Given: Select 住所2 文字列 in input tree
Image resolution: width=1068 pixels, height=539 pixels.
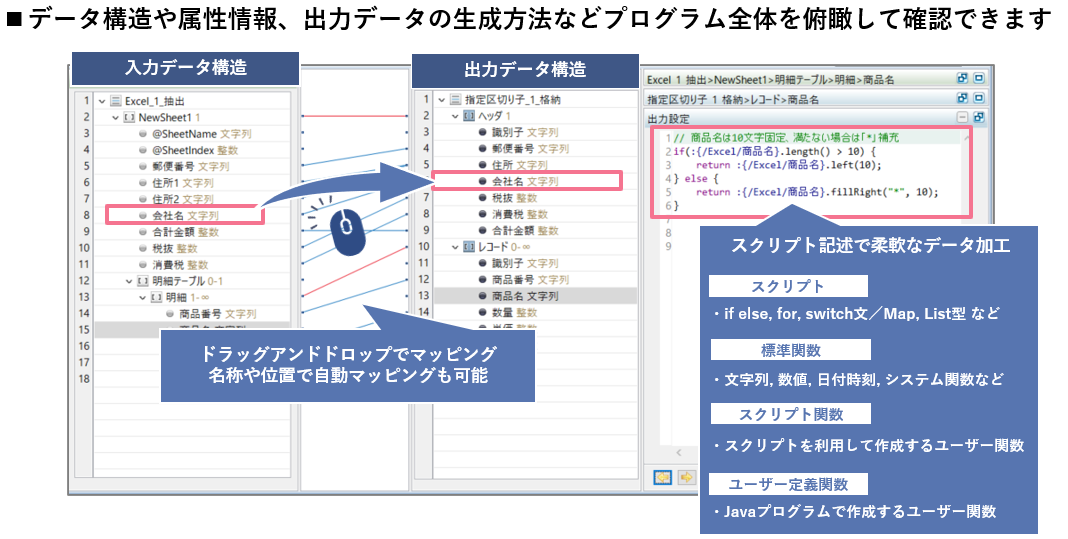Looking at the screenshot, I should 183,199.
